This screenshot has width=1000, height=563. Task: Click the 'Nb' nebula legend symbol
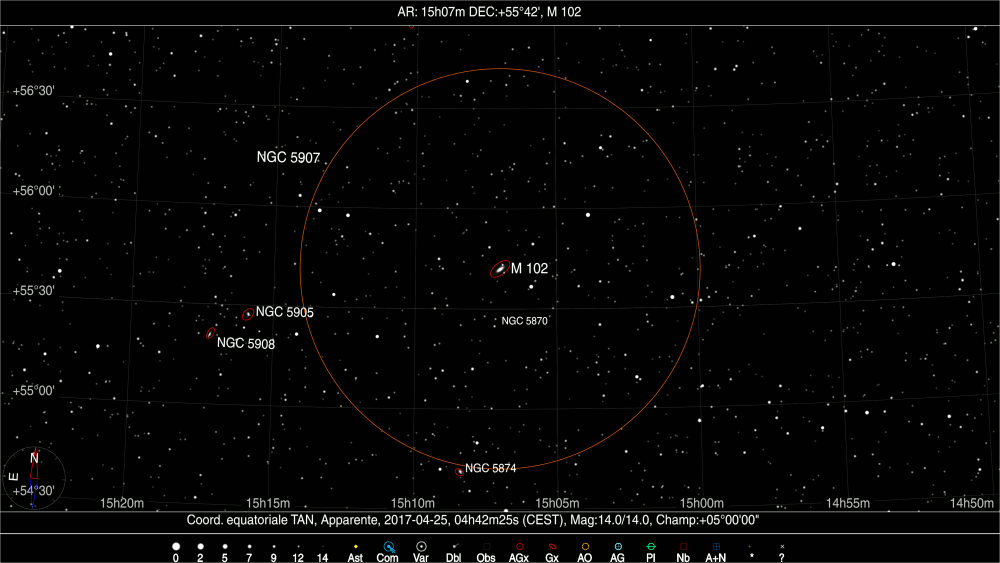tap(683, 547)
